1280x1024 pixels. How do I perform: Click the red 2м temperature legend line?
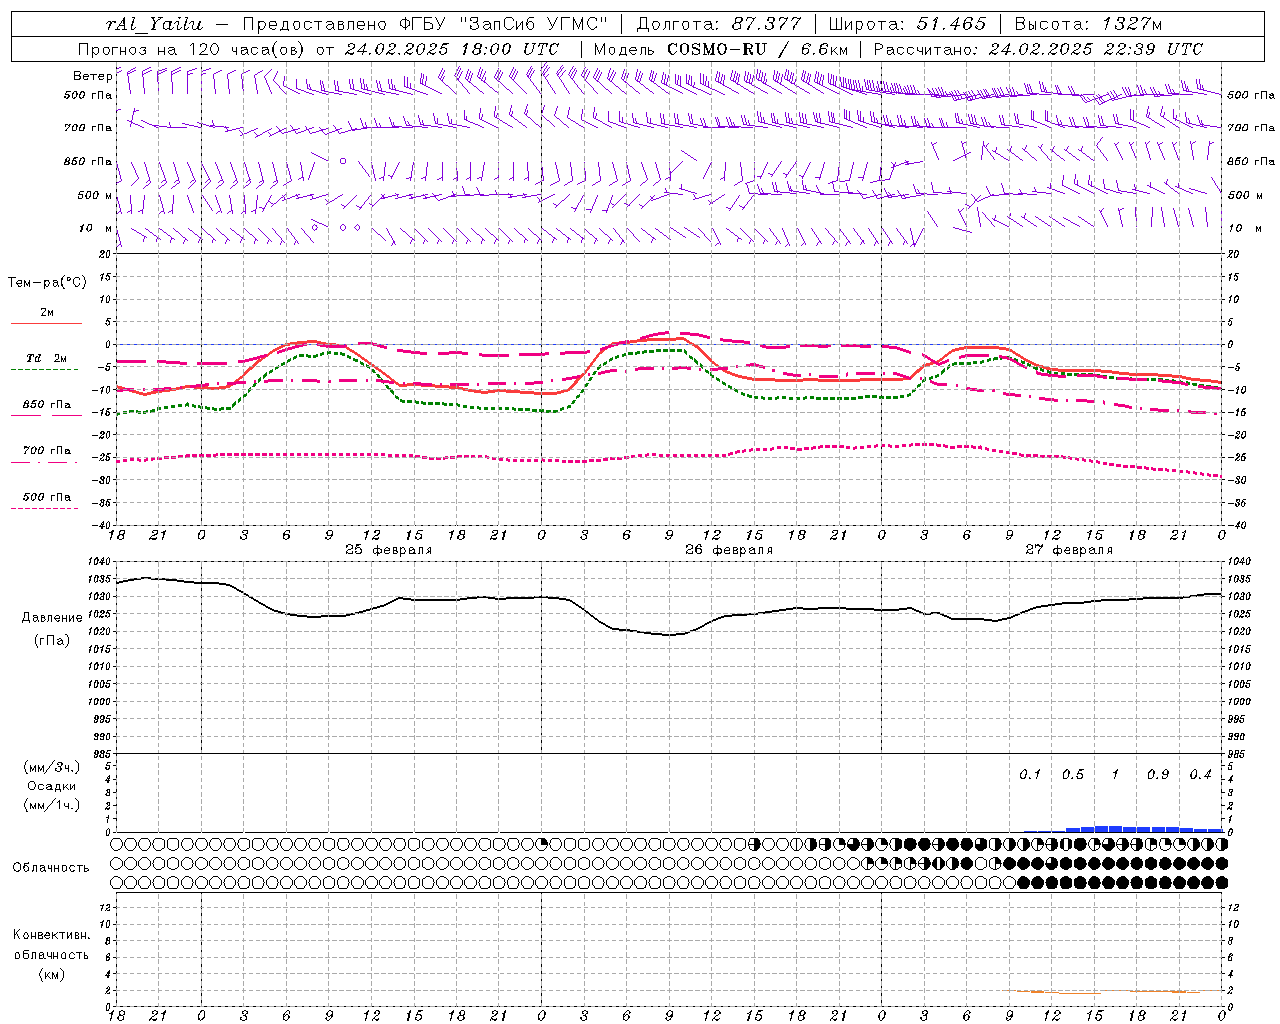click(x=46, y=323)
